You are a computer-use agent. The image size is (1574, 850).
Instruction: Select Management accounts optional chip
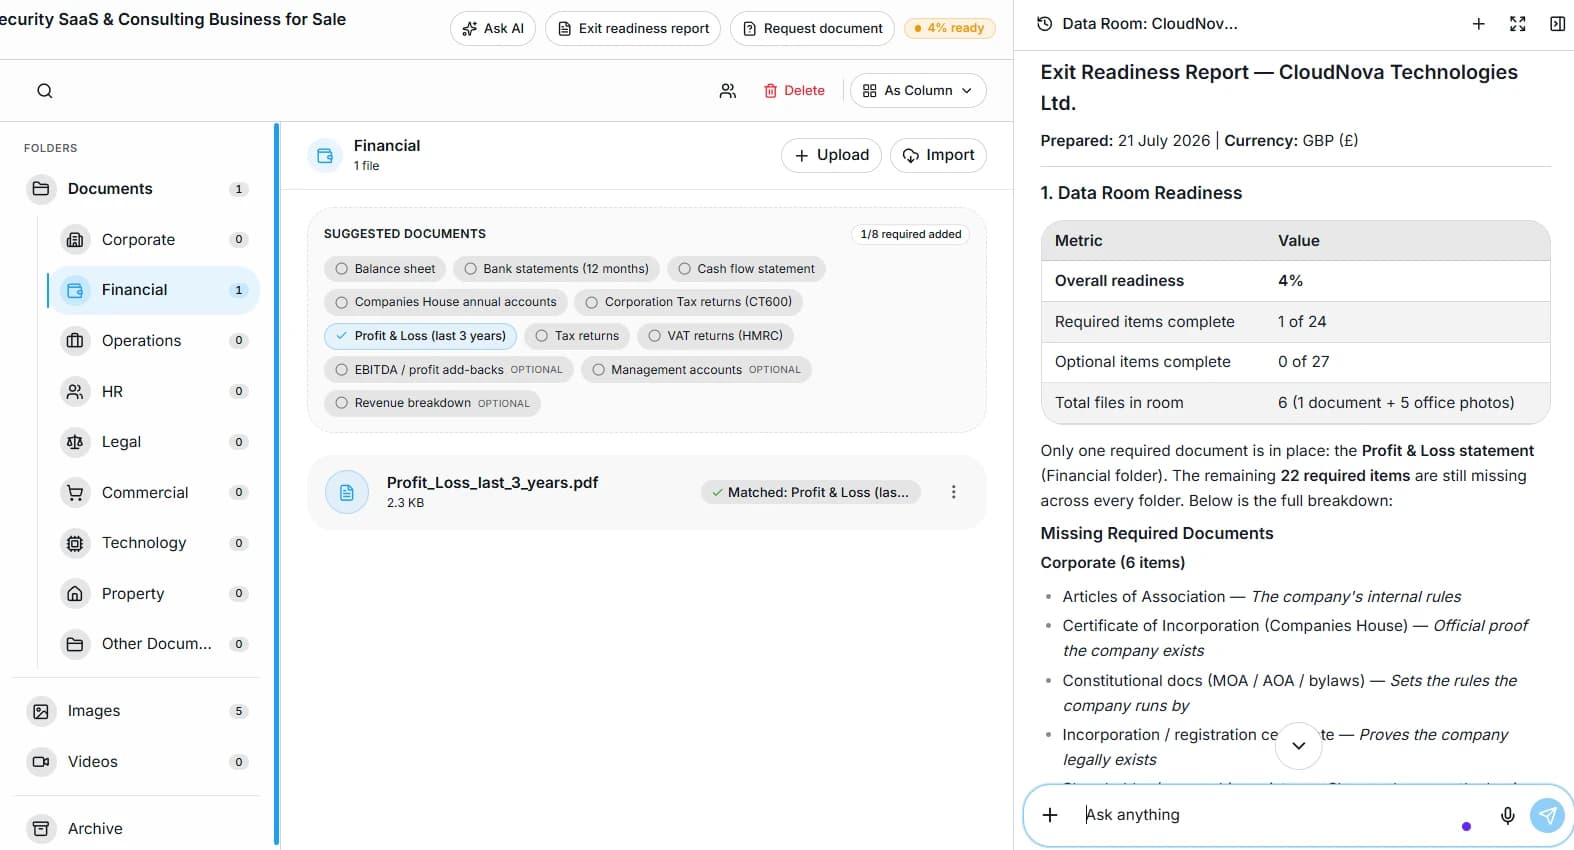point(696,370)
